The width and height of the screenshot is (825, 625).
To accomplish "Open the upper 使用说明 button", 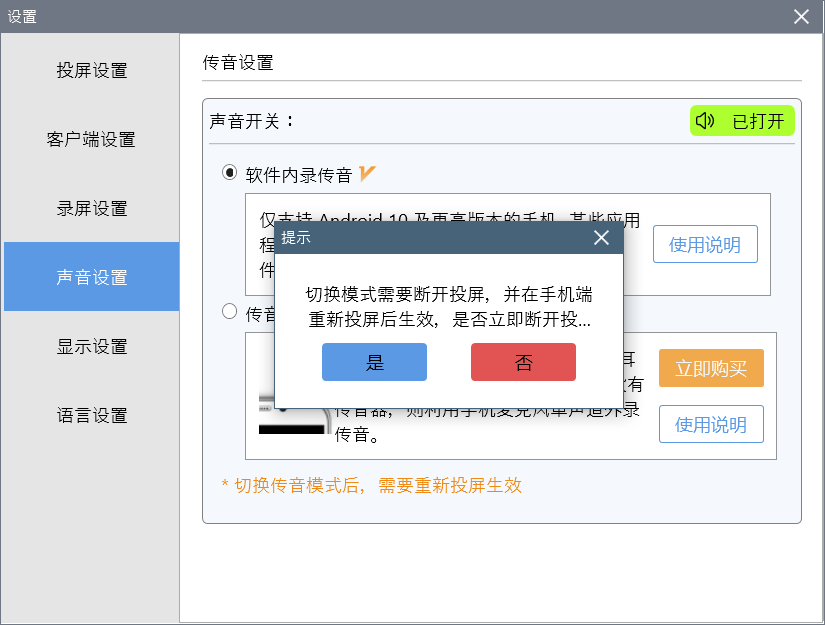I will click(705, 244).
